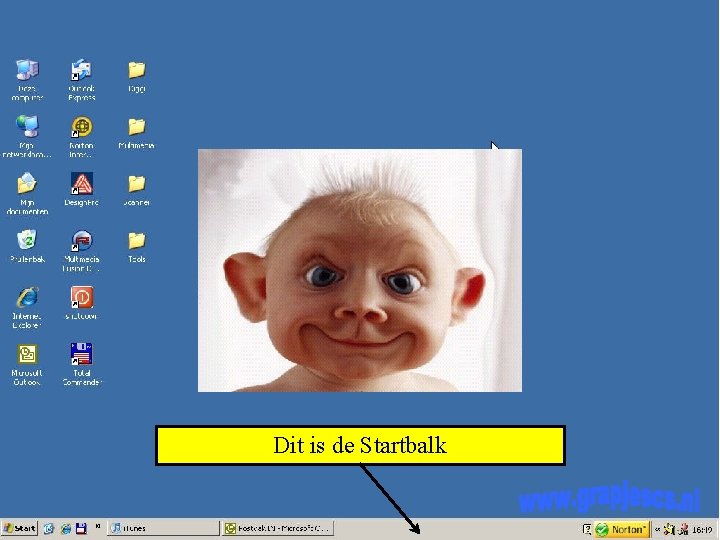The height and width of the screenshot is (540, 720).
Task: Open the Tools folder
Action: pyautogui.click(x=136, y=247)
